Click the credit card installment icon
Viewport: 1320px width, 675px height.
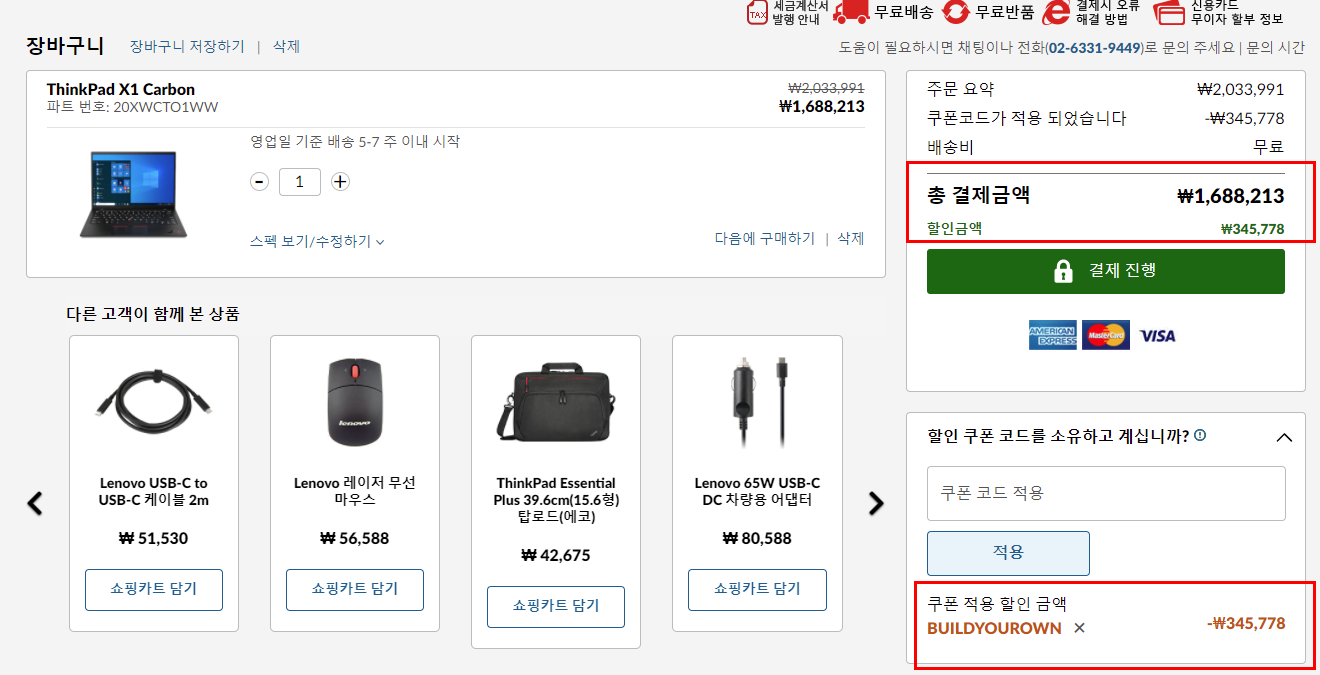[x=1169, y=13]
